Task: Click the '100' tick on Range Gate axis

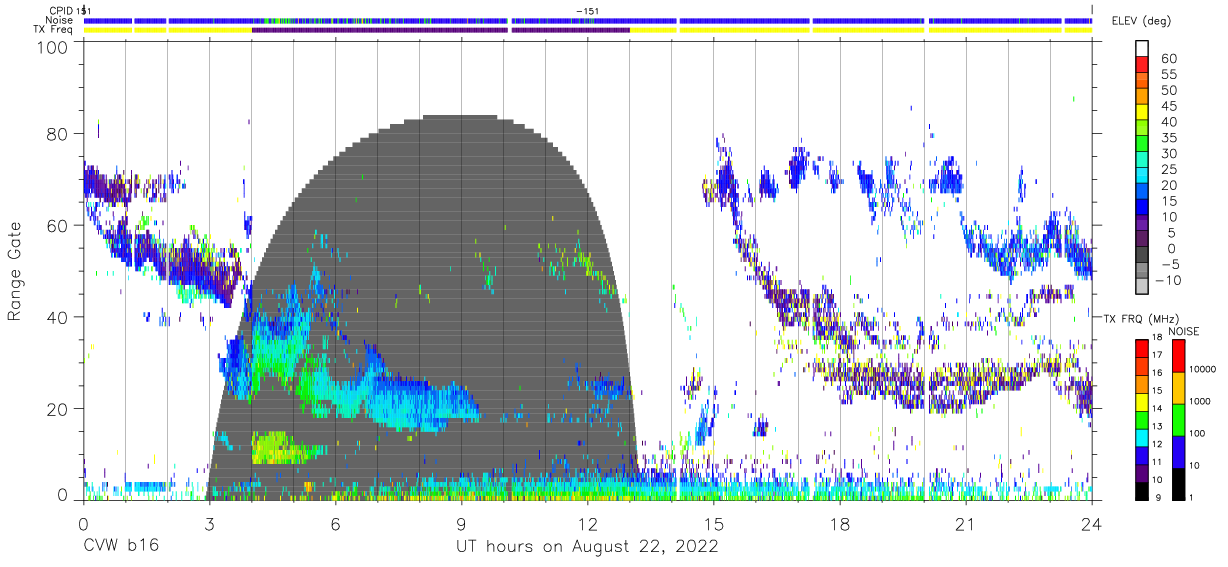Action: click(x=53, y=47)
